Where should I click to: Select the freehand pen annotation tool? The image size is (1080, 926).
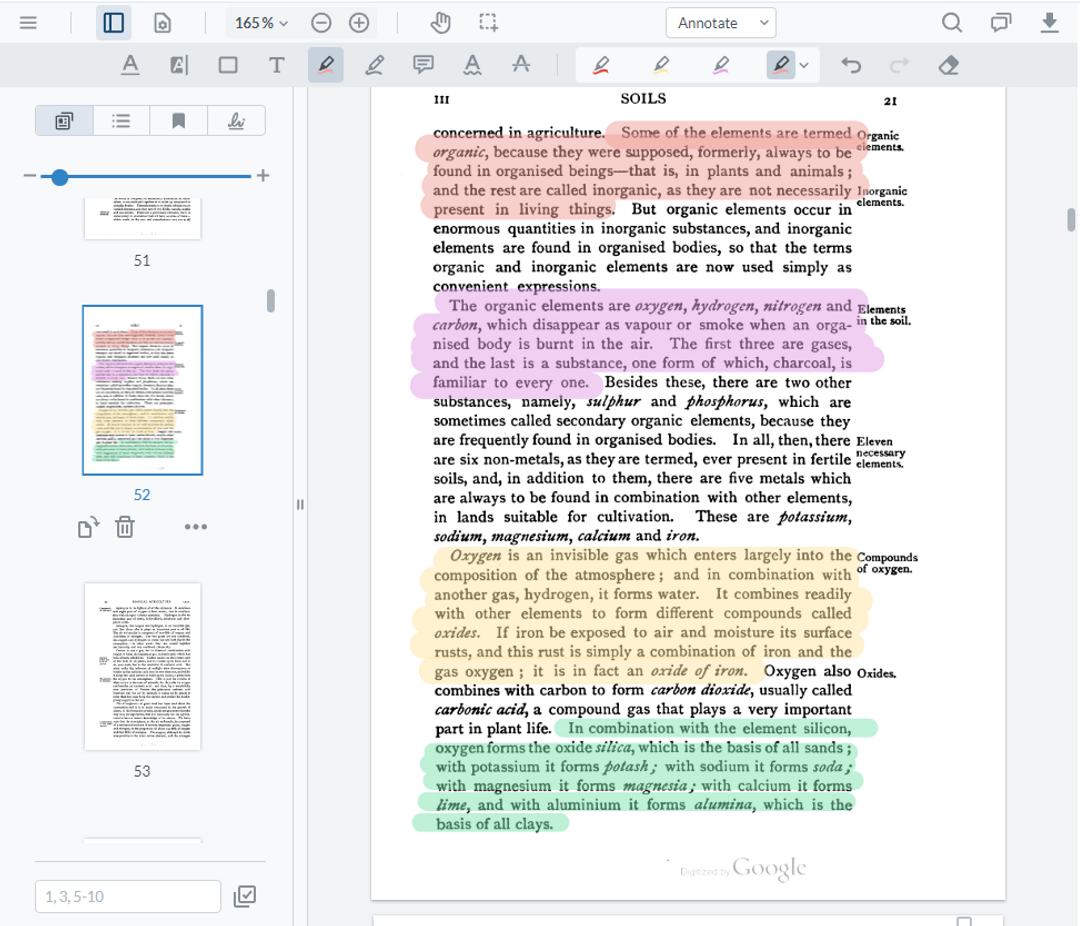coord(373,63)
